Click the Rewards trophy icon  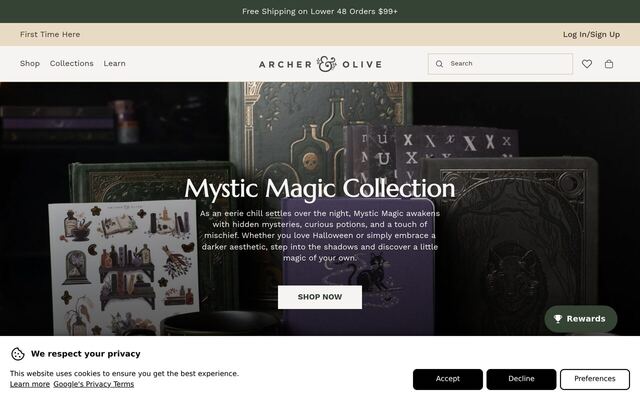(558, 319)
